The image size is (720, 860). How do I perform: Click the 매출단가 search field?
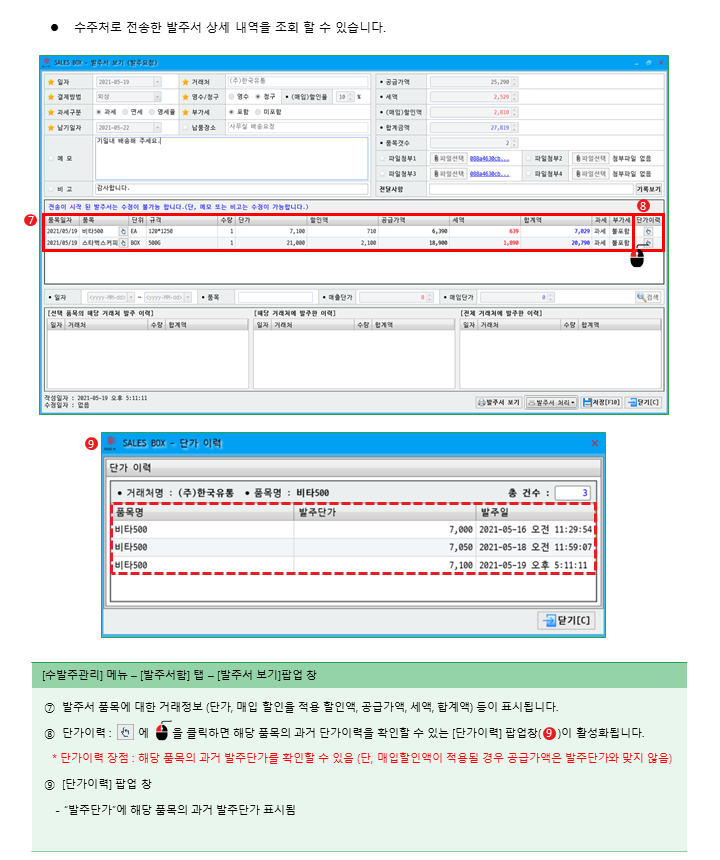click(x=396, y=297)
